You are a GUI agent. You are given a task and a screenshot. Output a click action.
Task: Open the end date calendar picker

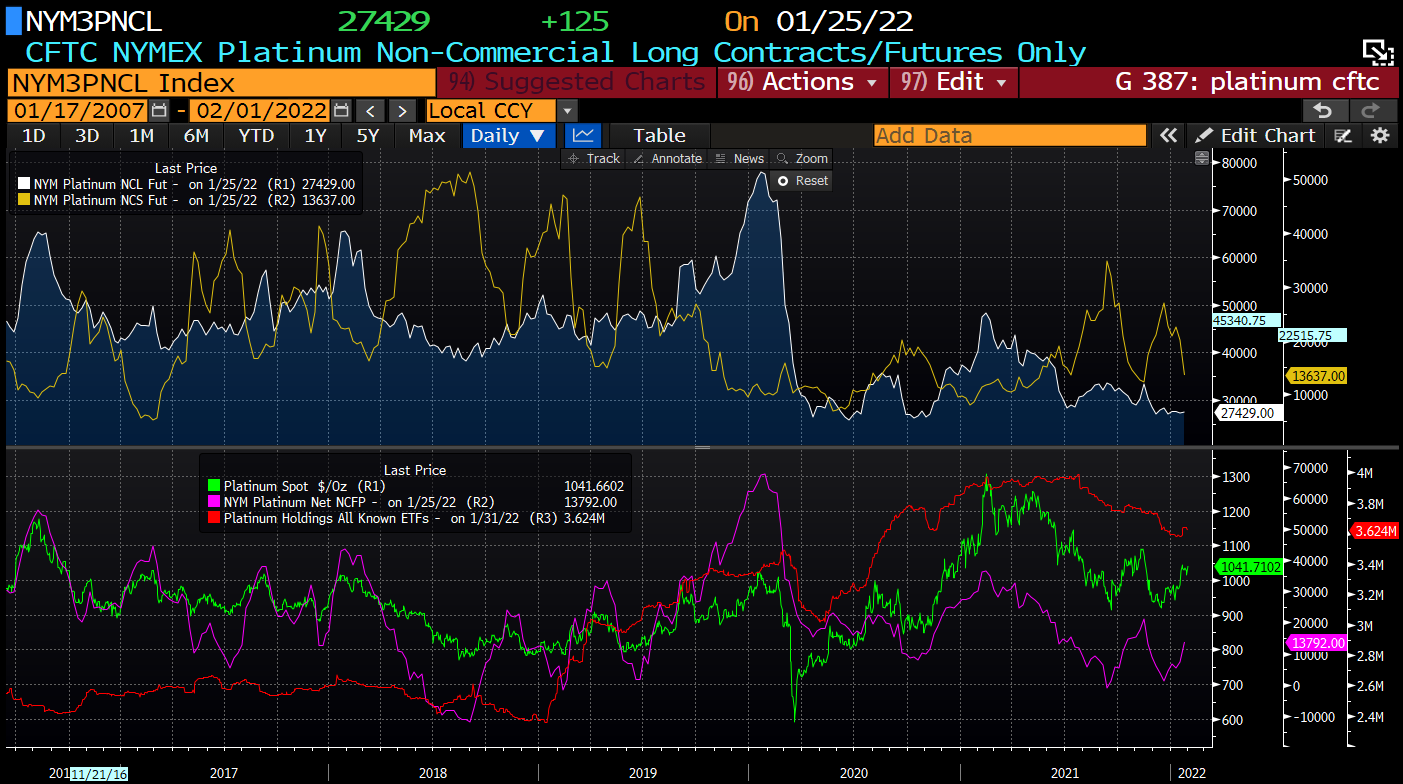(x=341, y=111)
